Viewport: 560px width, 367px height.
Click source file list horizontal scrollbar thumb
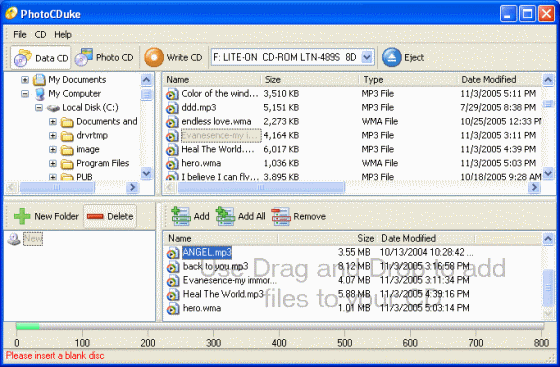(x=261, y=187)
